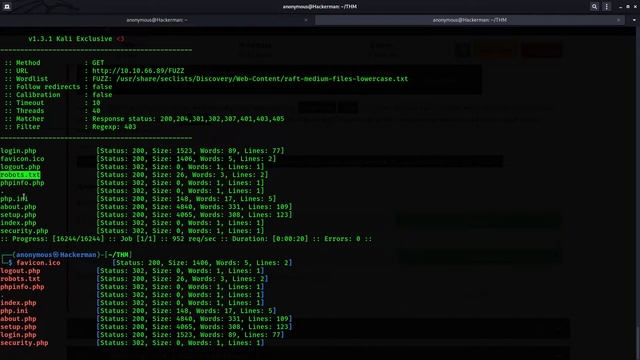Click the new tab icon in the title bar
The width and height of the screenshot is (640, 360).
(x=7, y=7)
